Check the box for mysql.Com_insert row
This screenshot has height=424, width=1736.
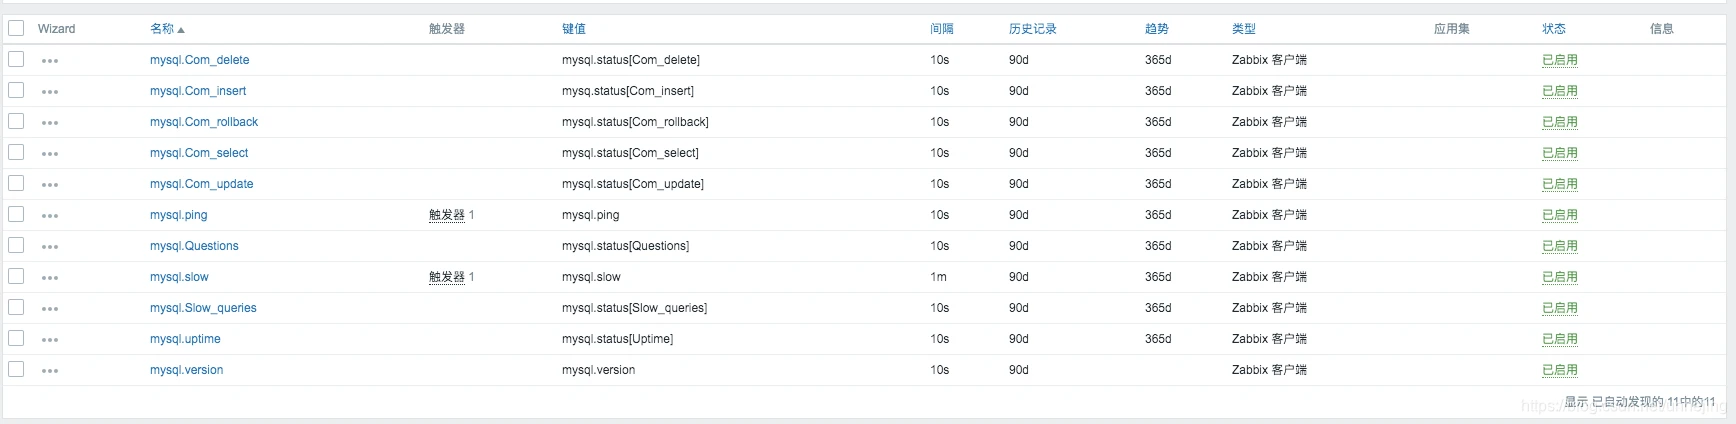[x=16, y=90]
